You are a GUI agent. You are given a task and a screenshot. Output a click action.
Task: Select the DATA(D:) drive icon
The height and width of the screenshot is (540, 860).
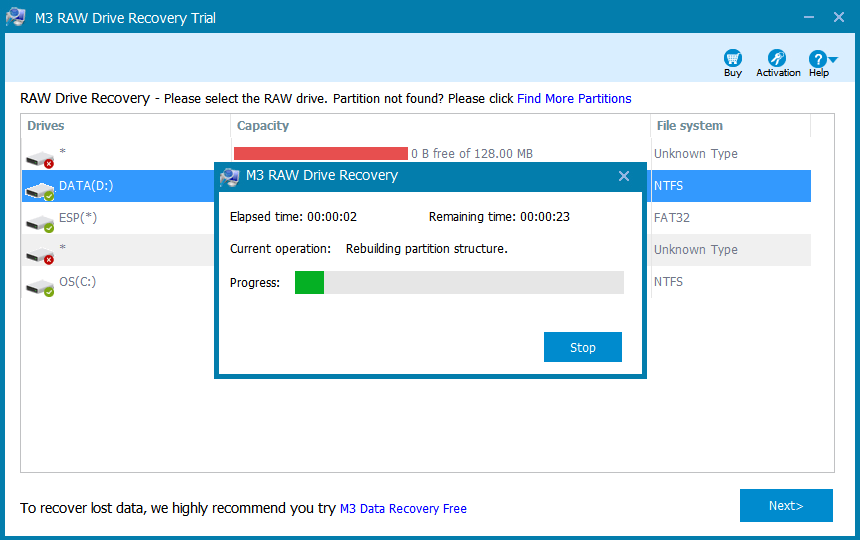(x=40, y=191)
